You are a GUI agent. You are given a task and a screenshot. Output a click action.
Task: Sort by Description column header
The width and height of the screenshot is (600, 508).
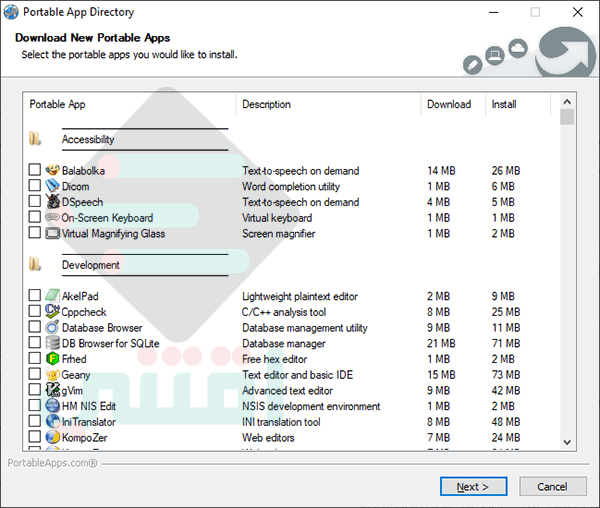329,104
